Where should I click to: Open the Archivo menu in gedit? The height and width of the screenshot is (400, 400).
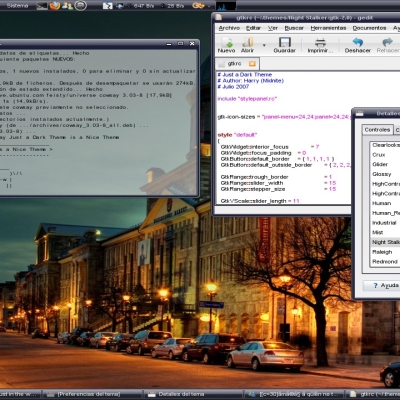click(x=229, y=28)
